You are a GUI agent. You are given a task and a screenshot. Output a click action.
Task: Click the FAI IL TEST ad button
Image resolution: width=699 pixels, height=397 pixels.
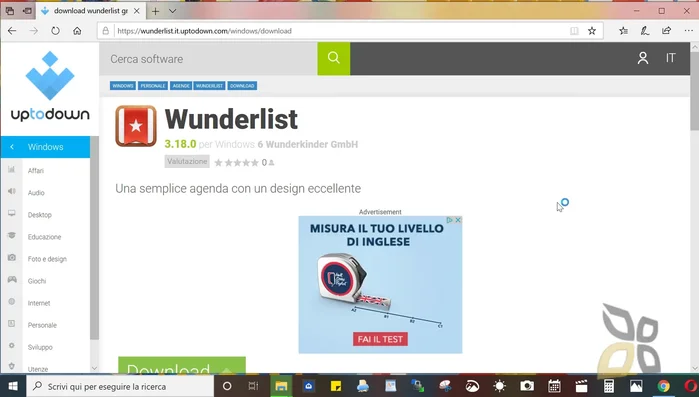pyautogui.click(x=380, y=339)
